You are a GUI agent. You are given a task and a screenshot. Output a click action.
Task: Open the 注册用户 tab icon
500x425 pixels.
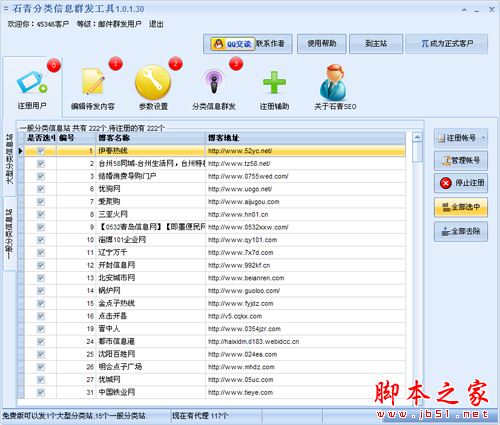(32, 83)
